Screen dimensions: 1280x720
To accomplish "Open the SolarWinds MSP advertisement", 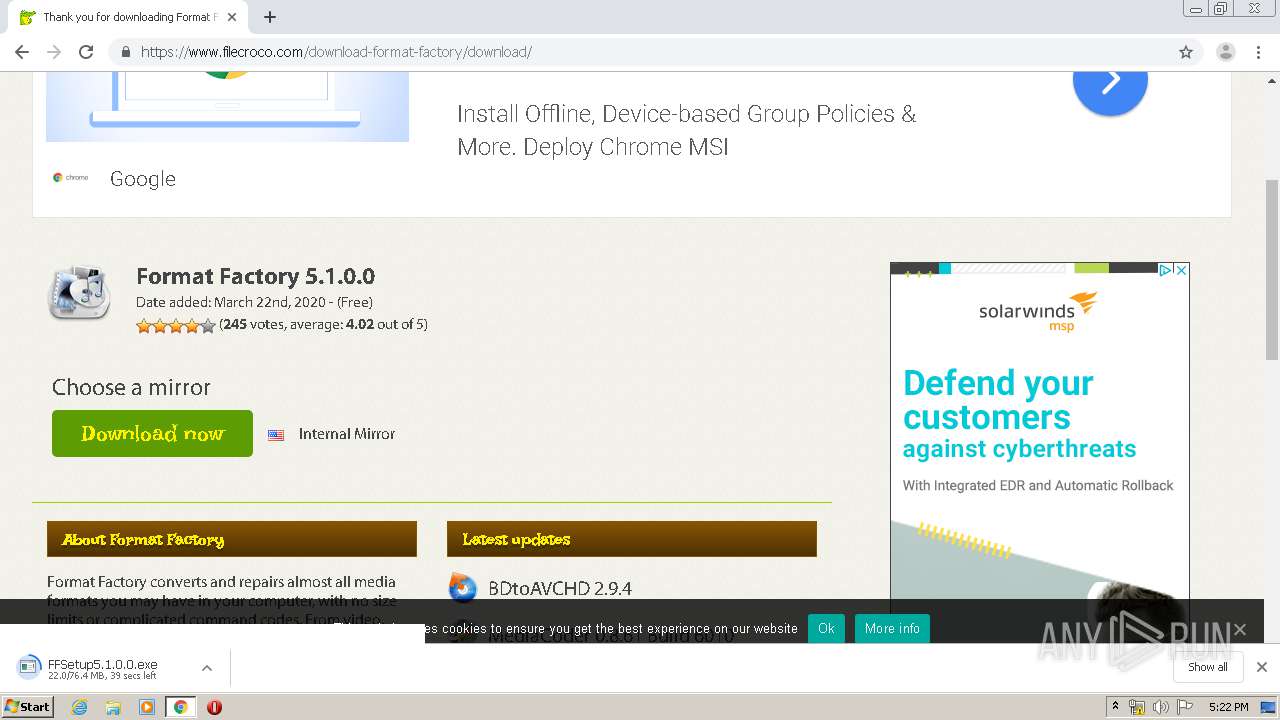I will (1040, 440).
